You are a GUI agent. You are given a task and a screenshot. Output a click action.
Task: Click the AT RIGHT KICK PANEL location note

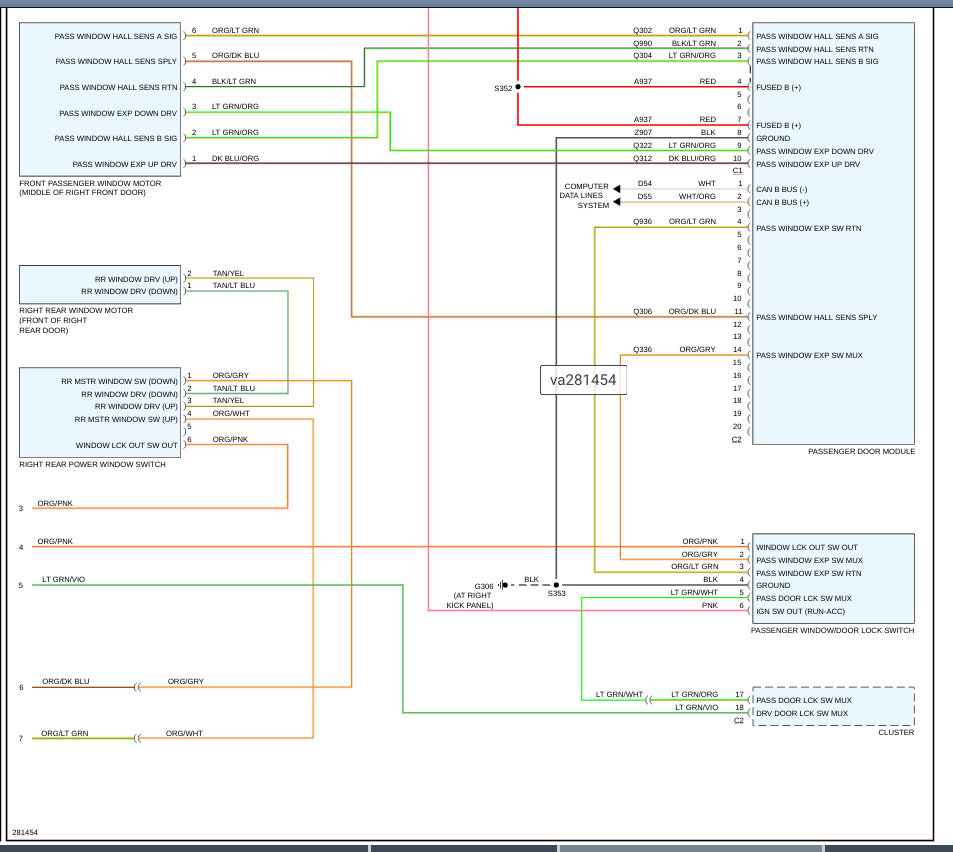tap(470, 600)
